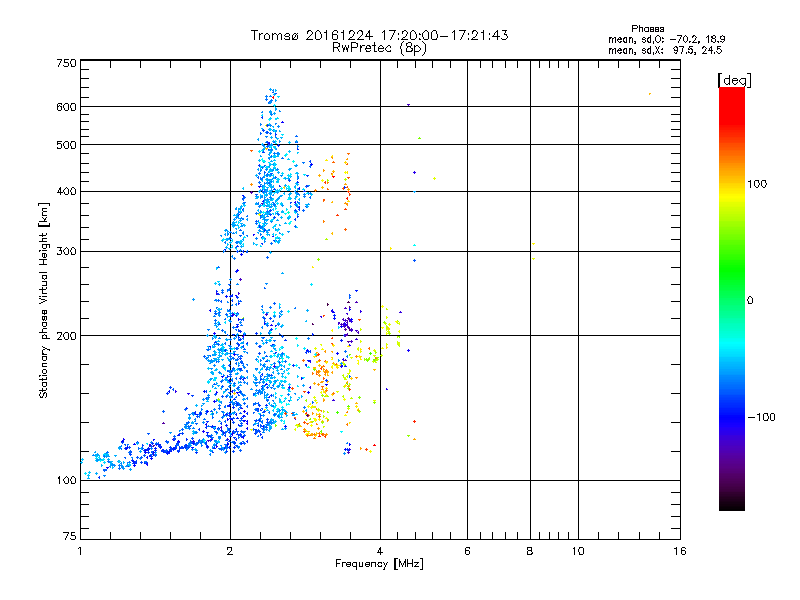Click the colorbar tick label '-100'
Image resolution: width=800 pixels, height=600 pixels.
762,417
